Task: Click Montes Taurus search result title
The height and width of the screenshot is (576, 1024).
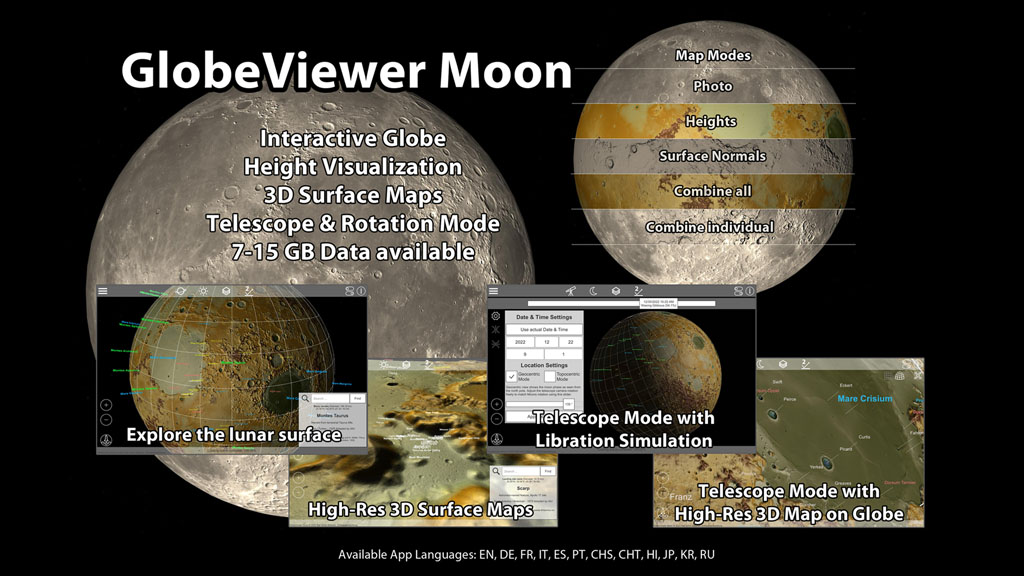Action: point(332,415)
